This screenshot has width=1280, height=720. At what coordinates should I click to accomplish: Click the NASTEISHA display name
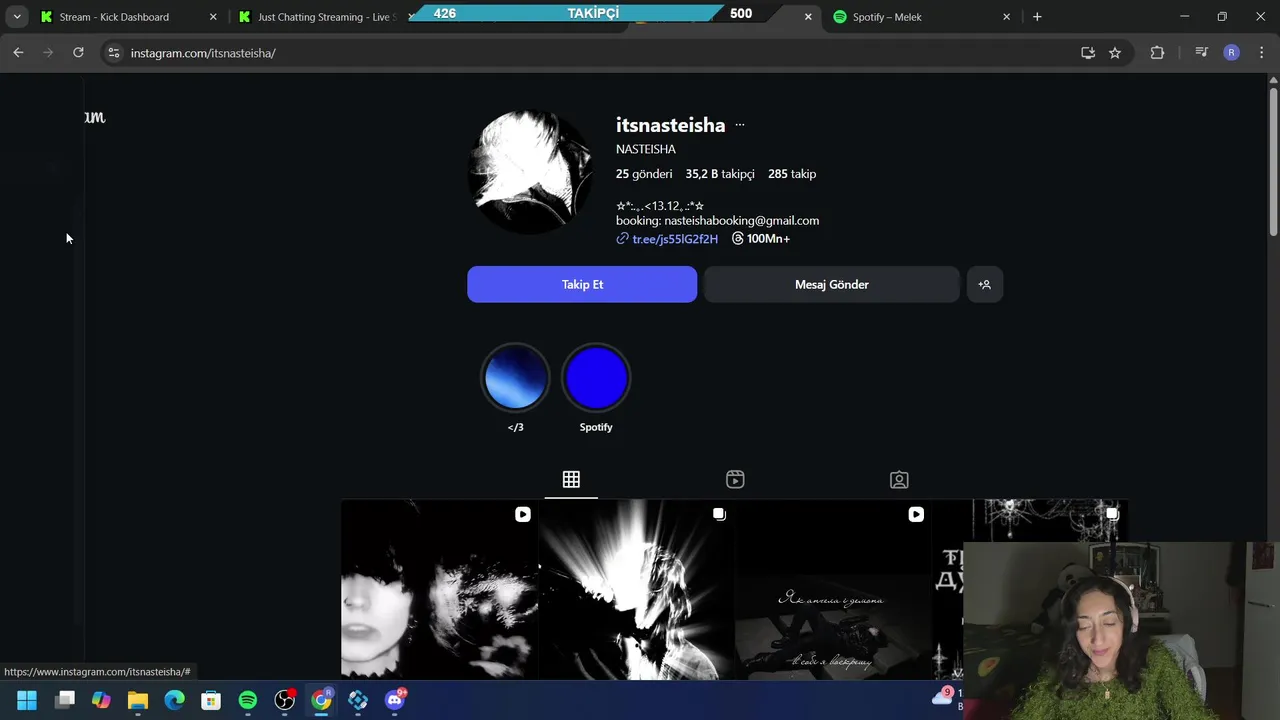coord(646,149)
